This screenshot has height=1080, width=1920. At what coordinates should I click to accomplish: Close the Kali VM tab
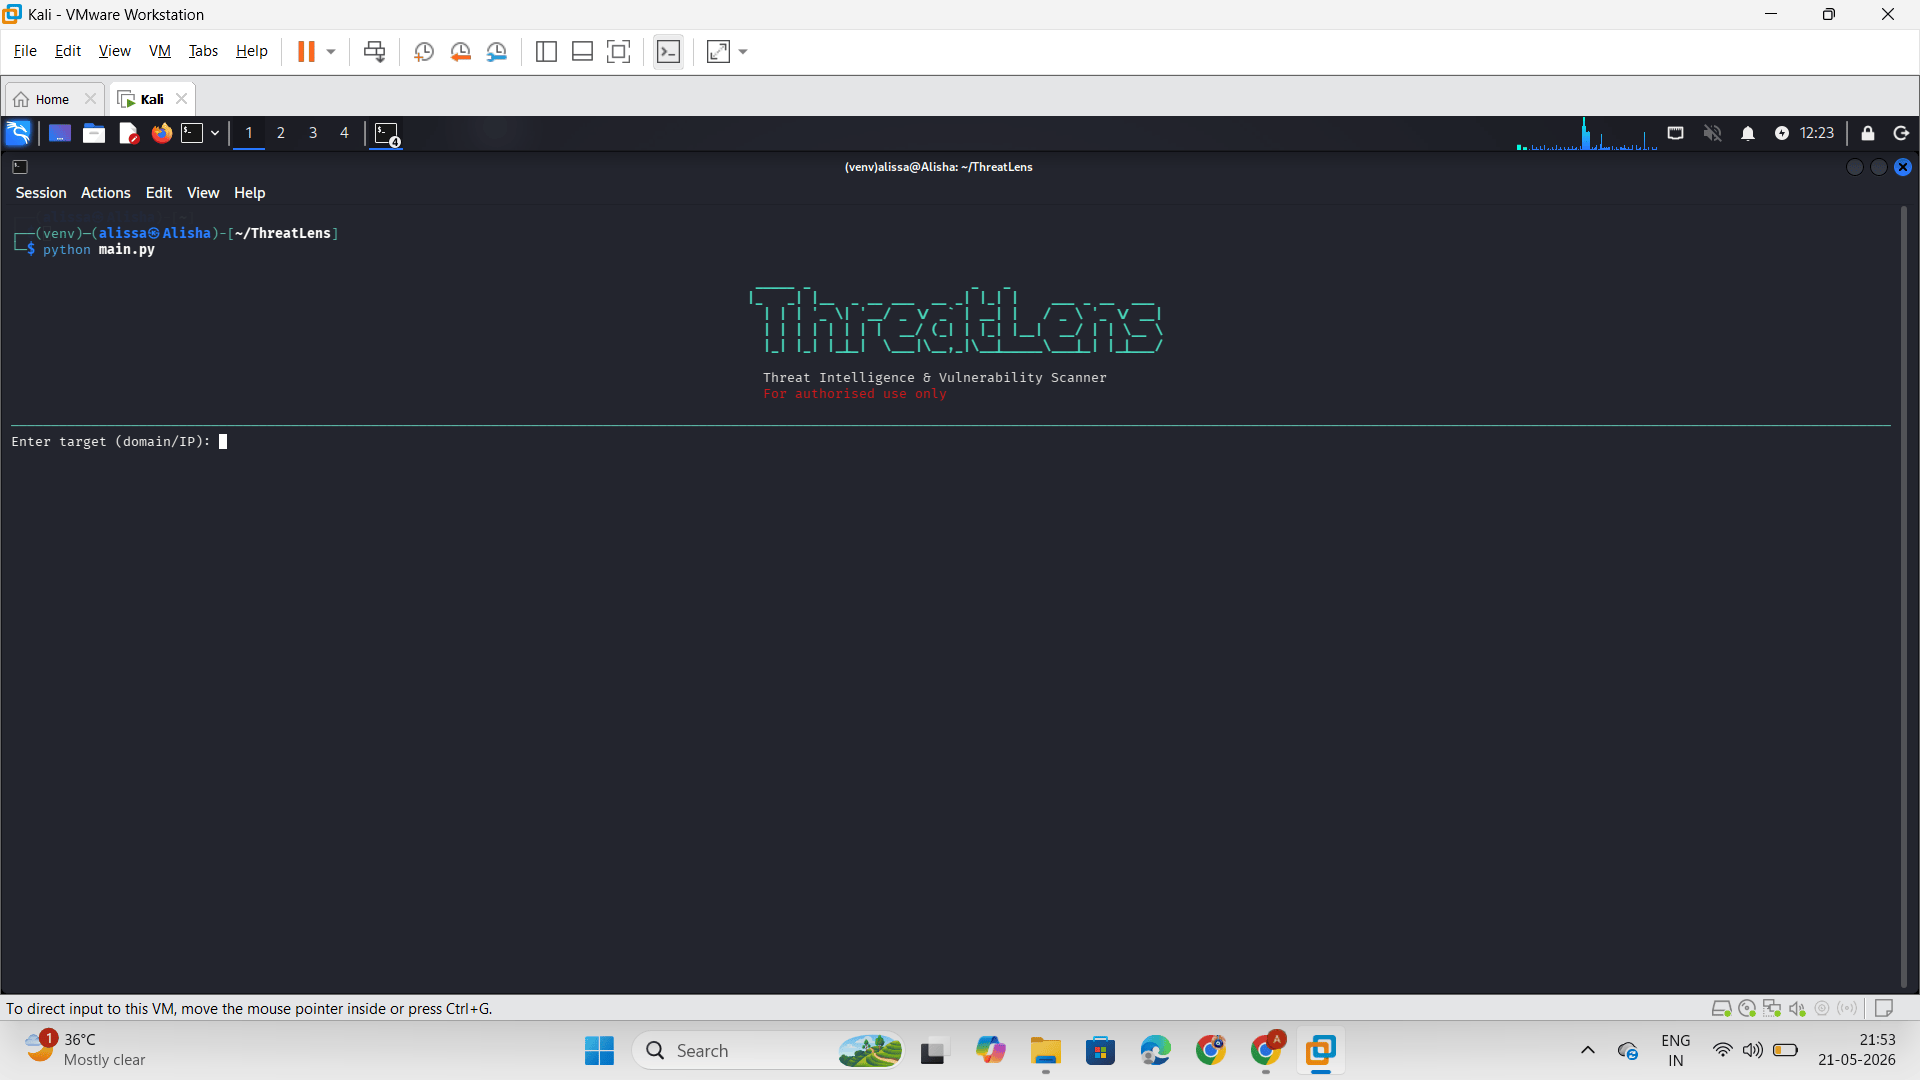[181, 98]
